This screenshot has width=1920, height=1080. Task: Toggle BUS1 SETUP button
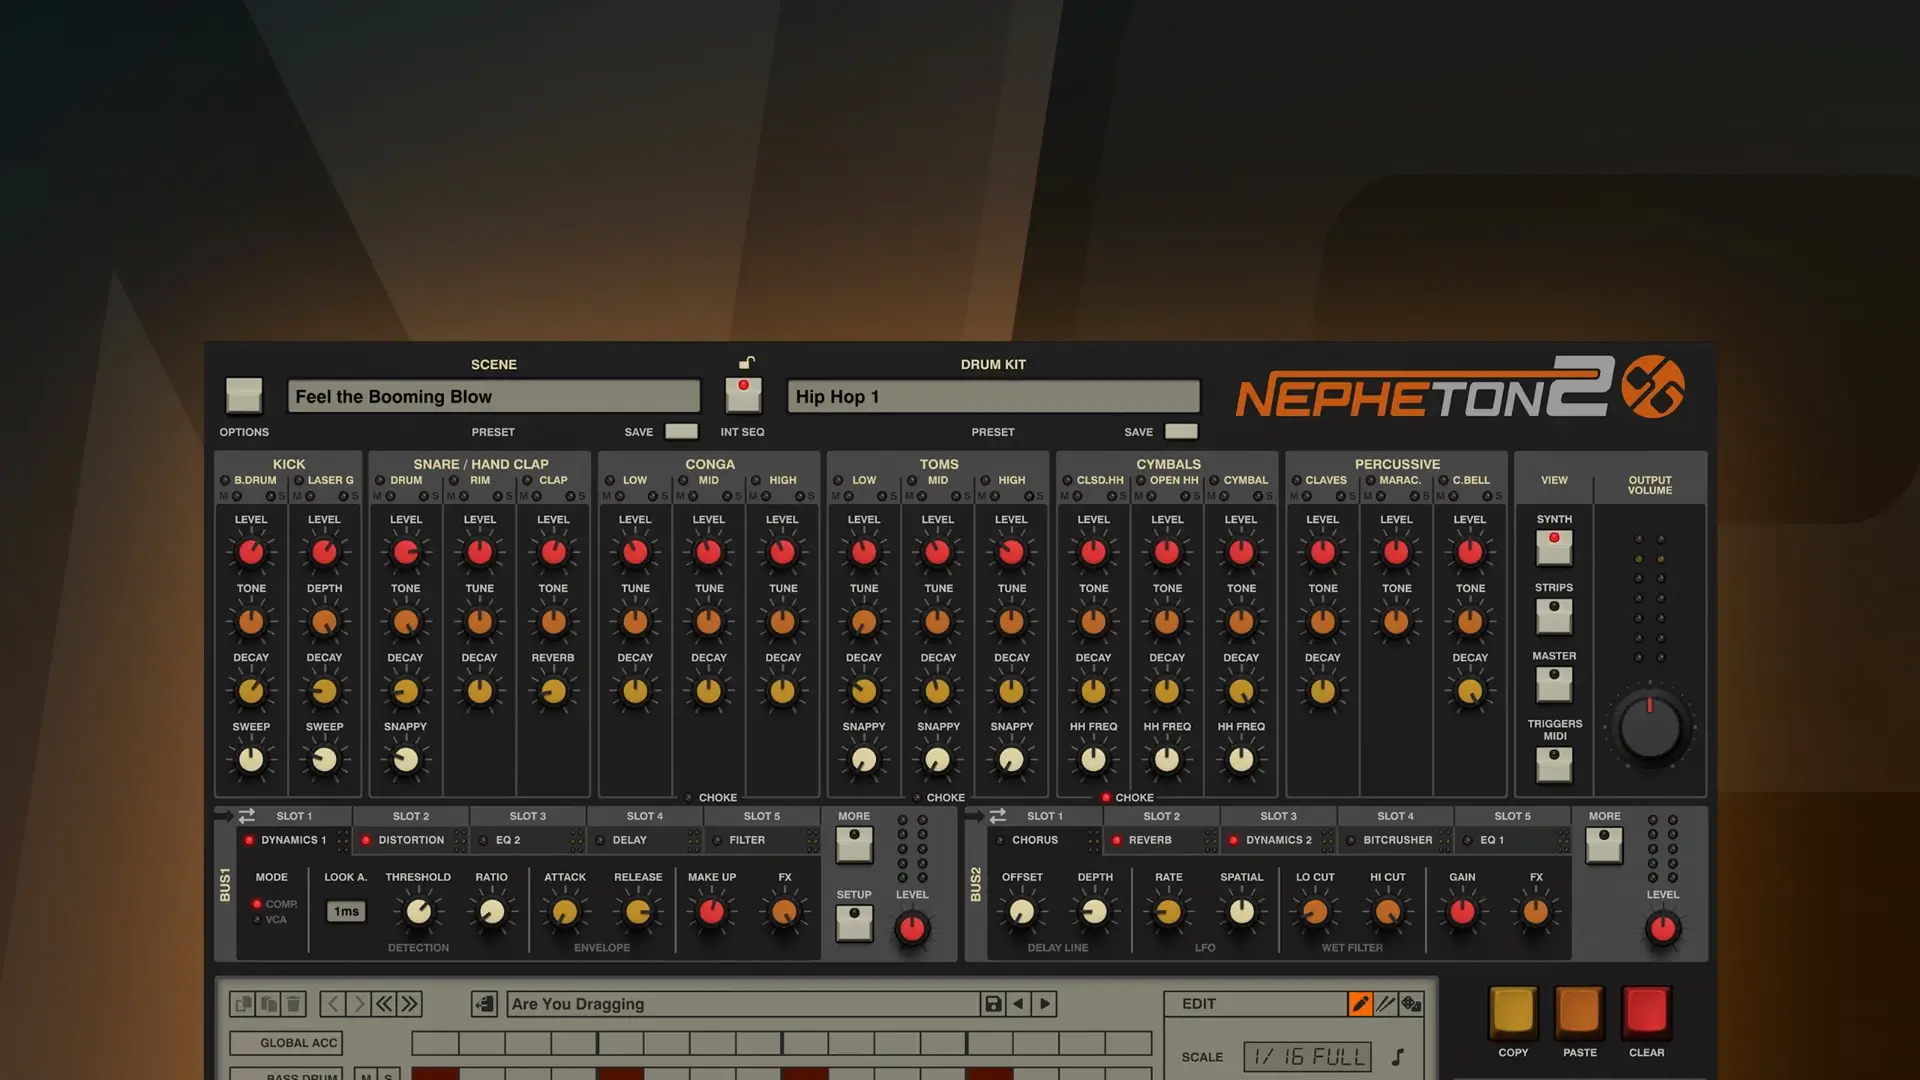pos(854,923)
